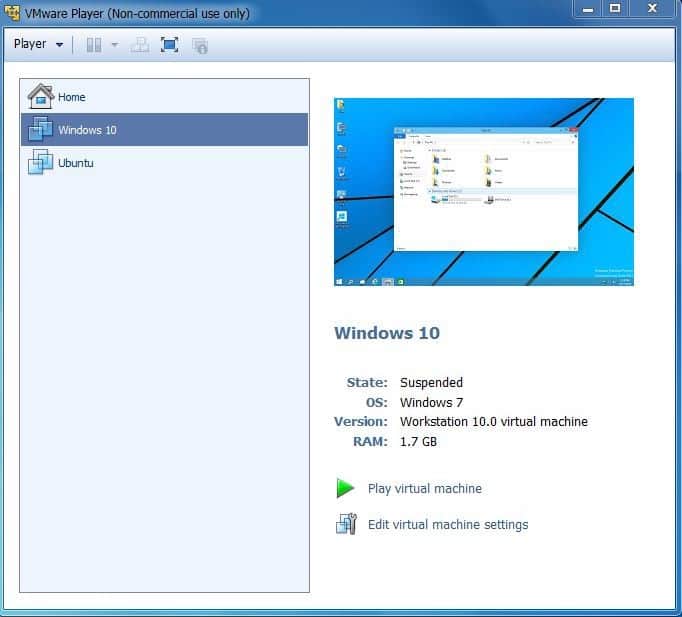Click the Windows 10 desktop preview thumbnail
The width and height of the screenshot is (682, 617).
click(x=484, y=192)
